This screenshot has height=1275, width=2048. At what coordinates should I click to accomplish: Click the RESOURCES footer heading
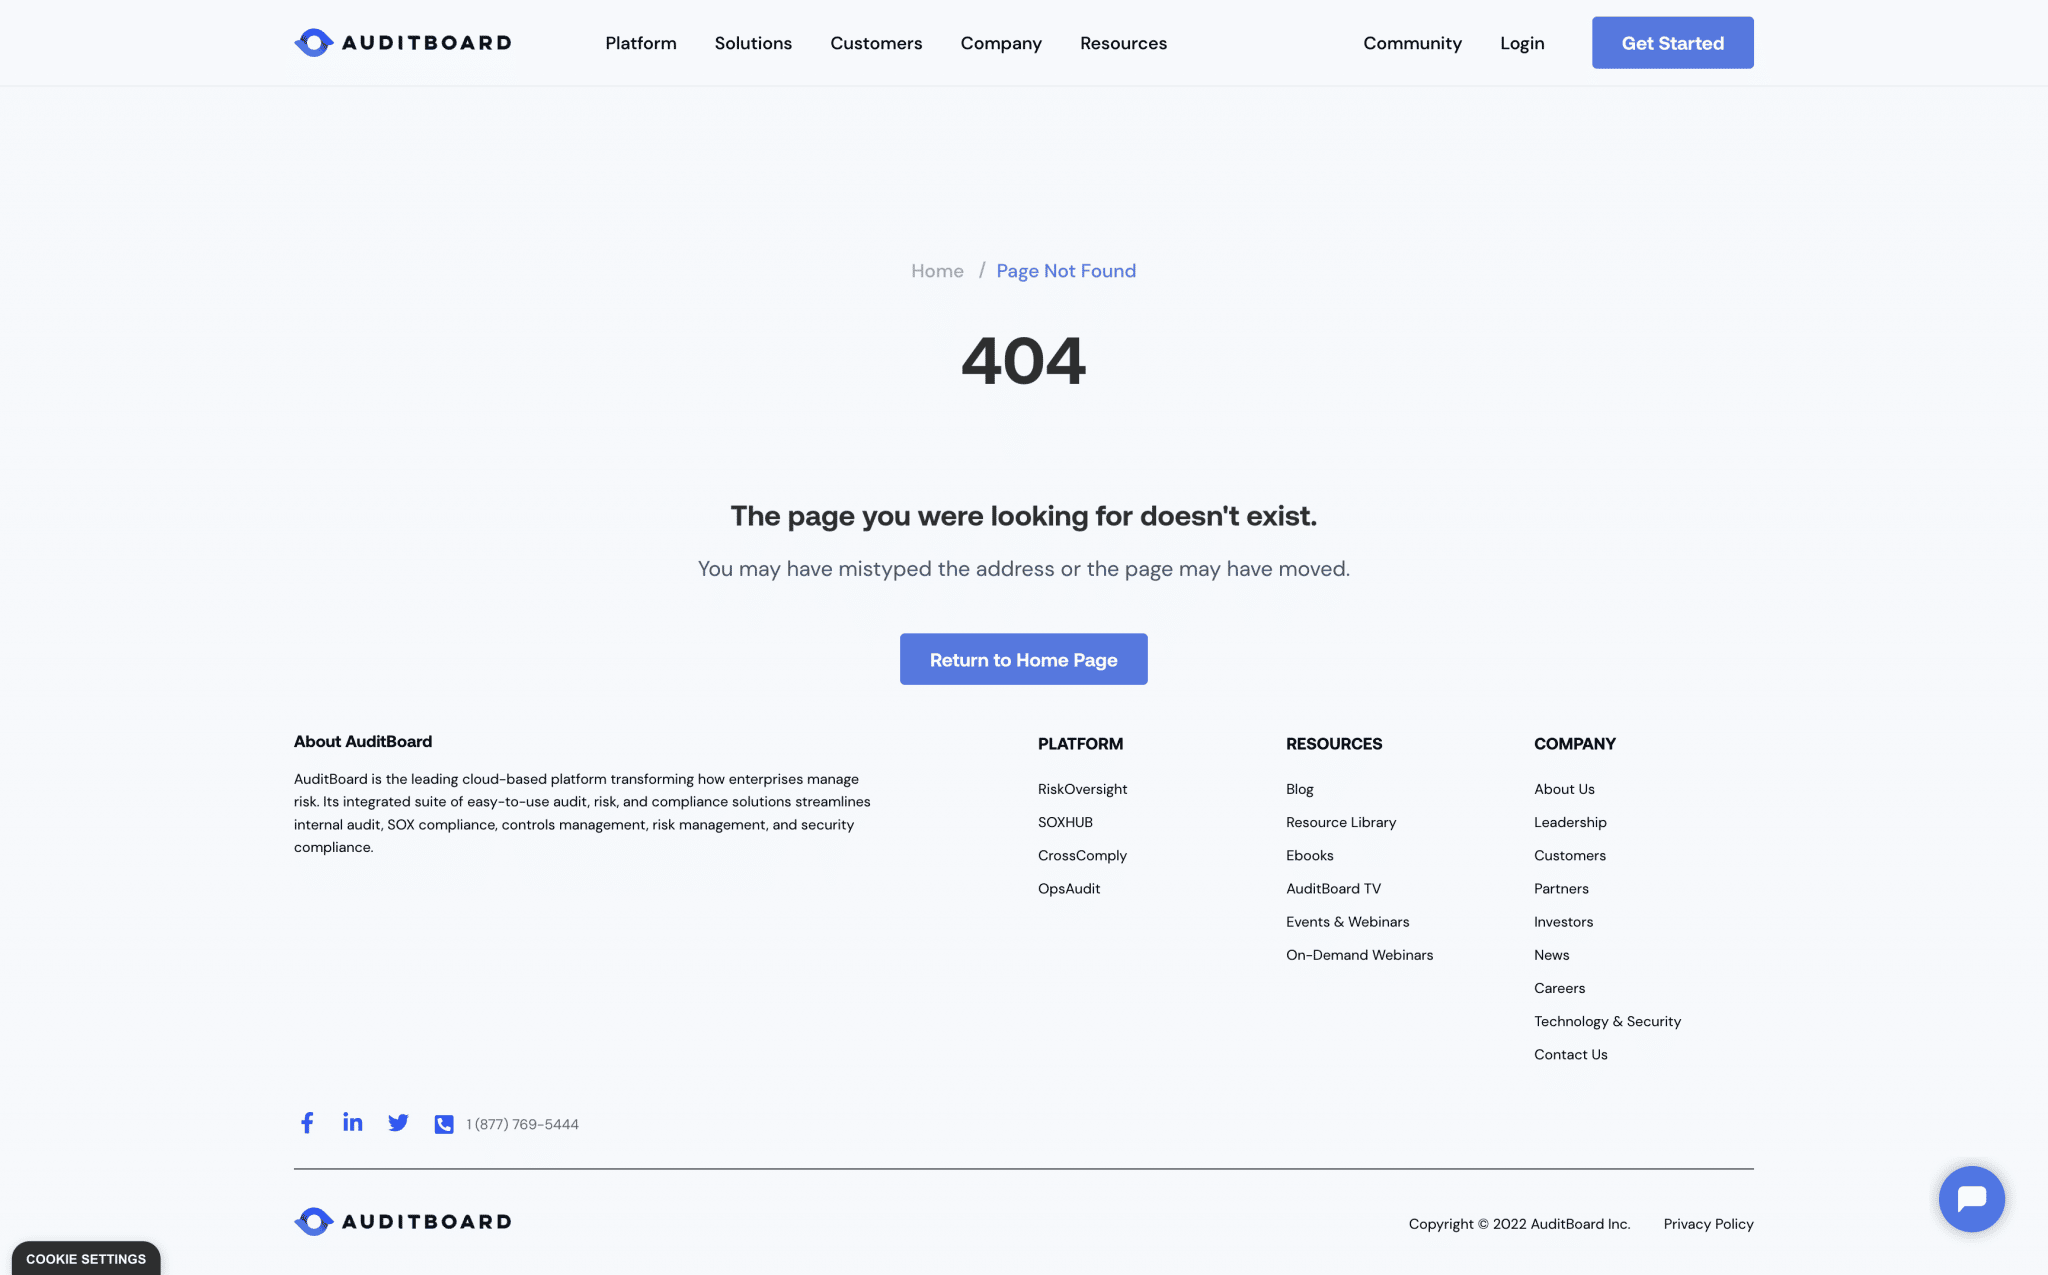click(x=1333, y=744)
